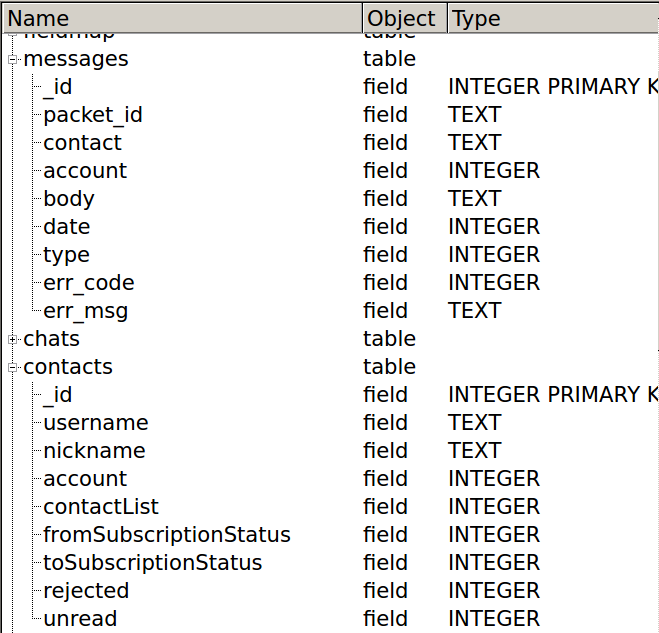Select the username field

[96, 423]
